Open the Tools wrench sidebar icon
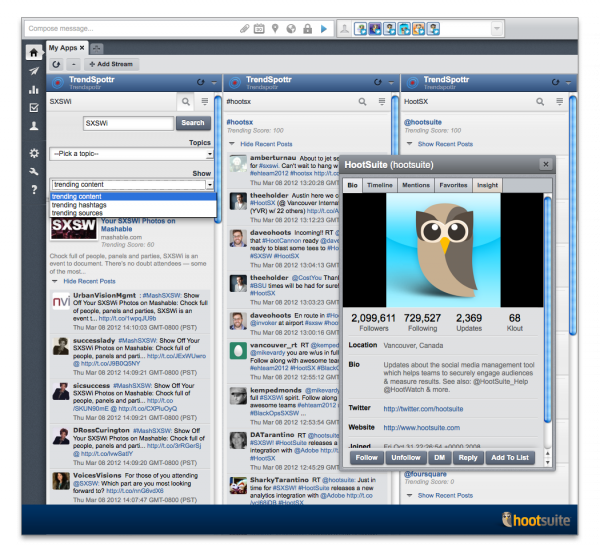Screen dimensions: 600x557 click(x=34, y=171)
